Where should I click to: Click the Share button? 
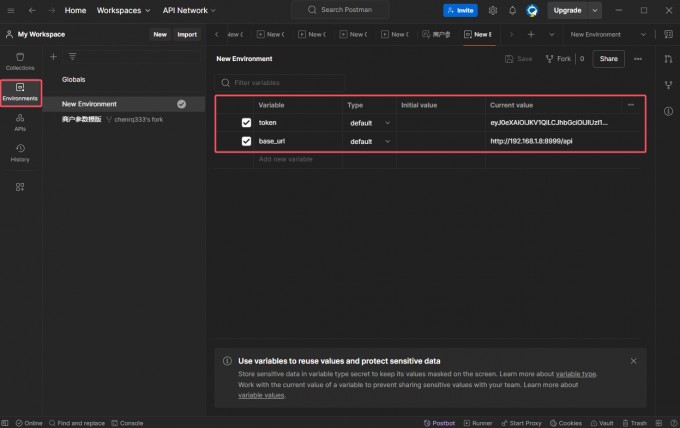coord(608,59)
